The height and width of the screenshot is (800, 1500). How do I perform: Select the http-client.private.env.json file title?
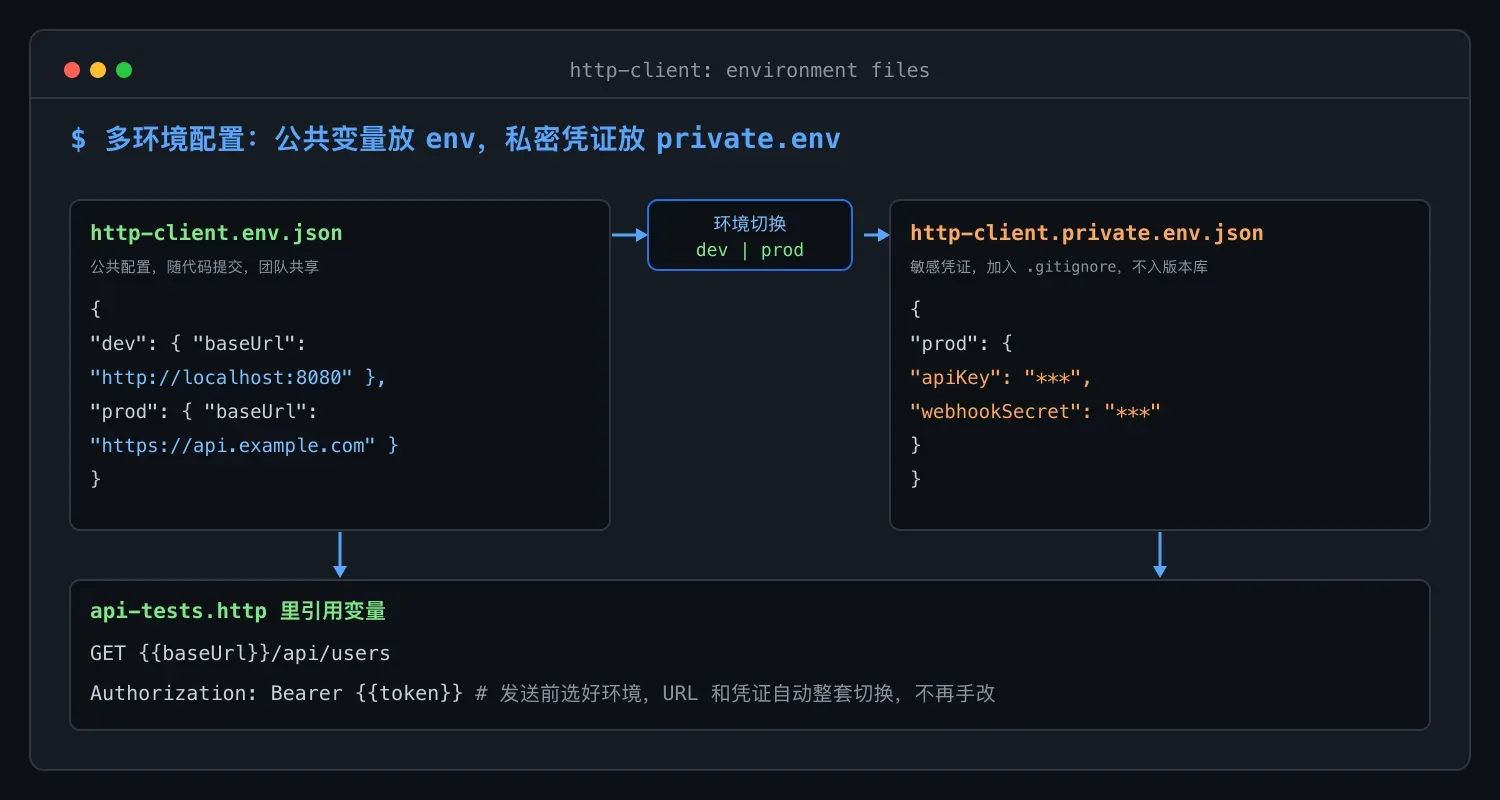tap(1087, 233)
